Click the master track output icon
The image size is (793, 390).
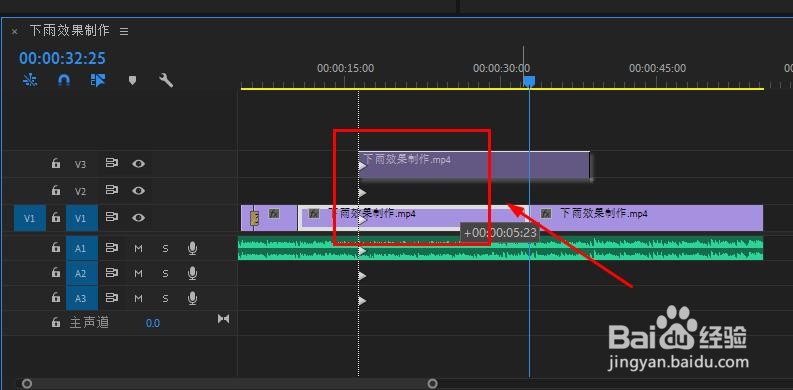tap(224, 319)
